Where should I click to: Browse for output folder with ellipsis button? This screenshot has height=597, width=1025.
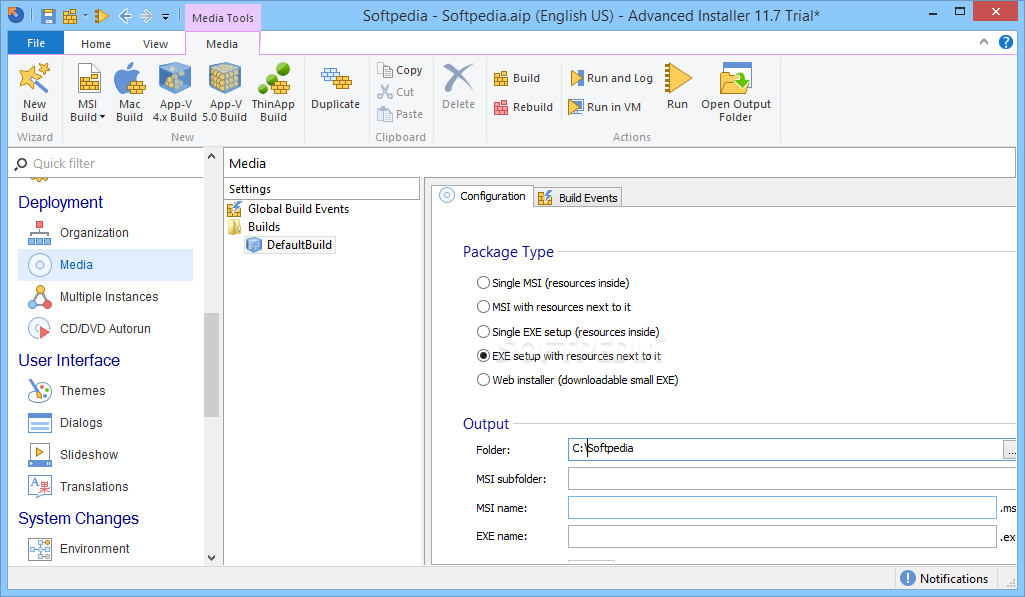[1010, 451]
